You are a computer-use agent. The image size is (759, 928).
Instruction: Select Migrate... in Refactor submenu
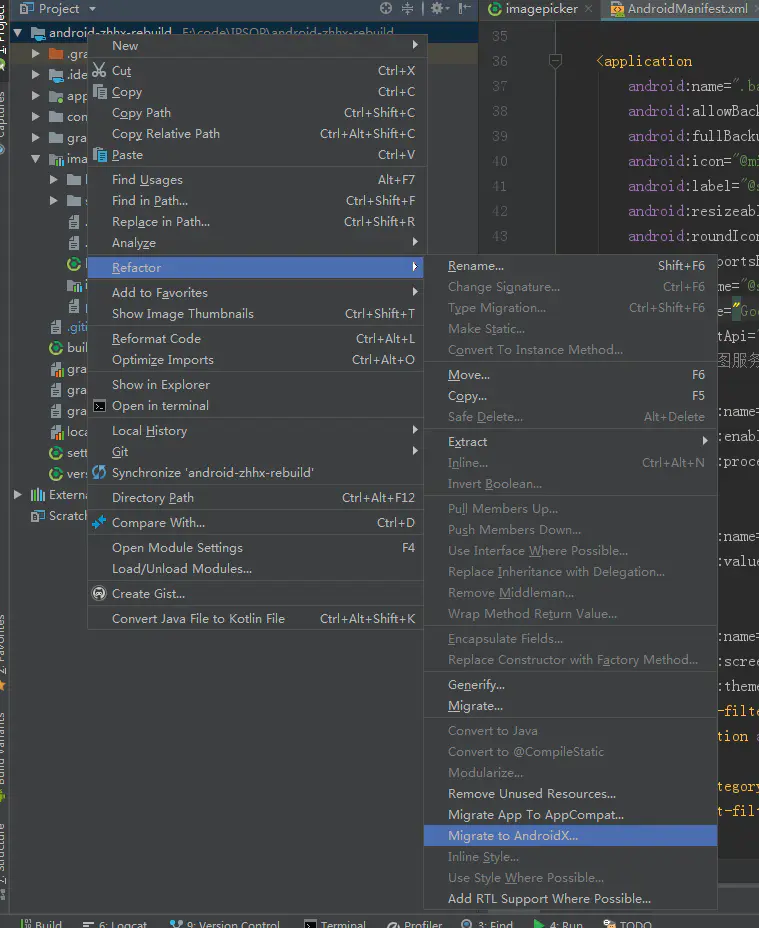coord(571,706)
